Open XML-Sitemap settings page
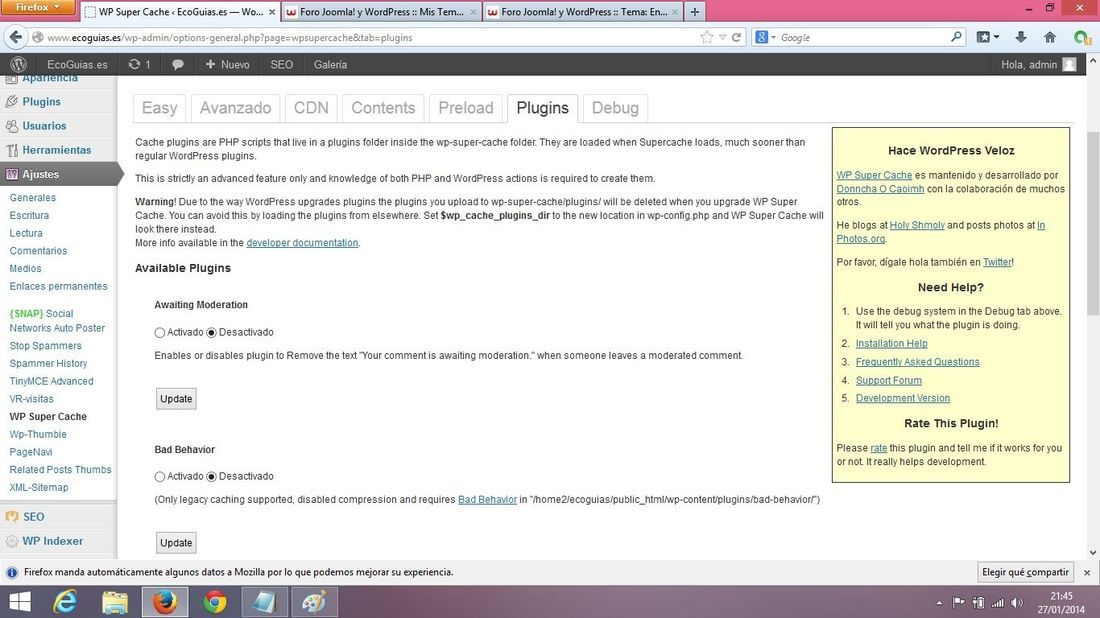The width and height of the screenshot is (1100, 618). [x=39, y=488]
